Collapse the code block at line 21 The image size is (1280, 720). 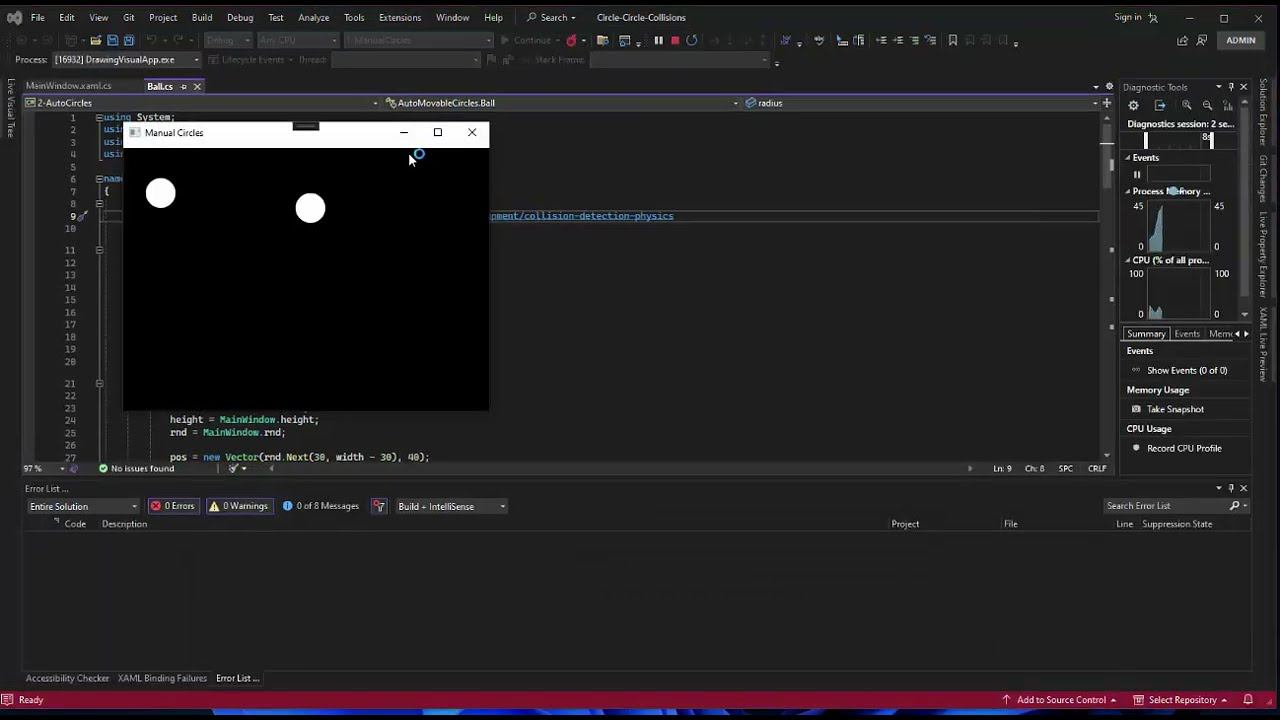coord(99,384)
